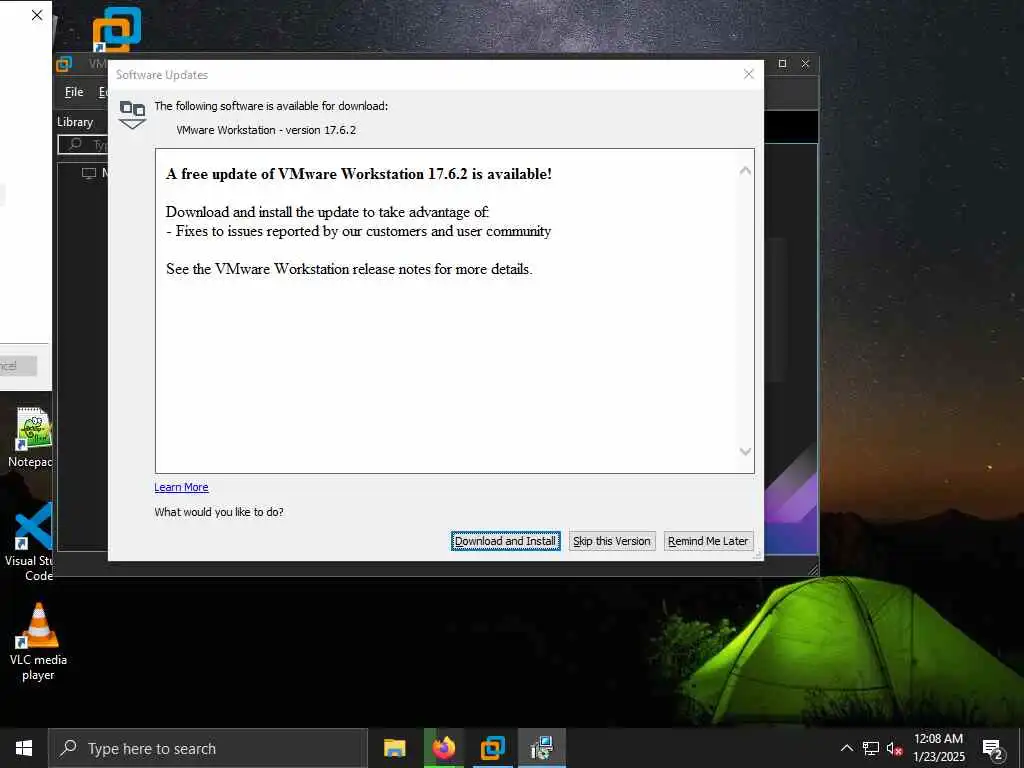Click the installer icon in taskbar
Viewport: 1024px width, 768px height.
tap(541, 748)
